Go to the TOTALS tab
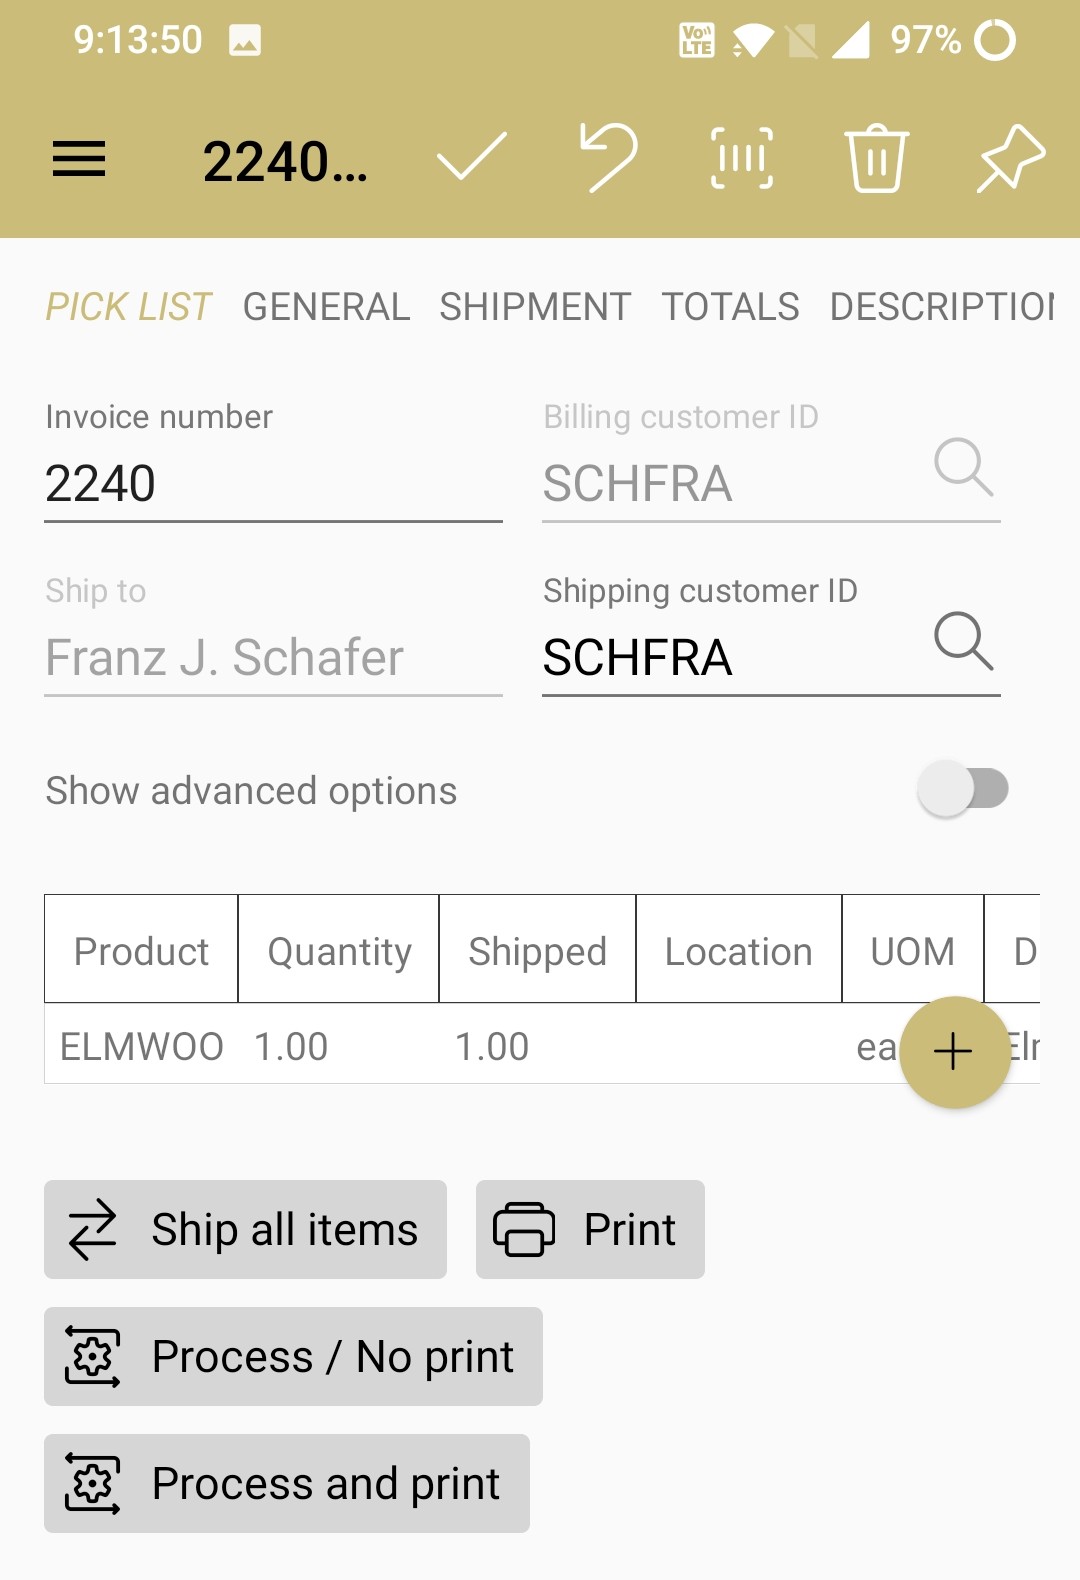Image resolution: width=1080 pixels, height=1580 pixels. (x=730, y=307)
